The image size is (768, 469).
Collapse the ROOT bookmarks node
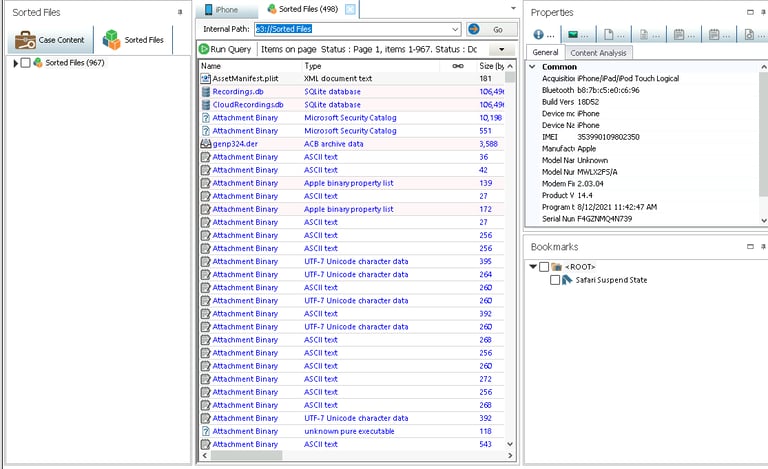pyautogui.click(x=533, y=267)
